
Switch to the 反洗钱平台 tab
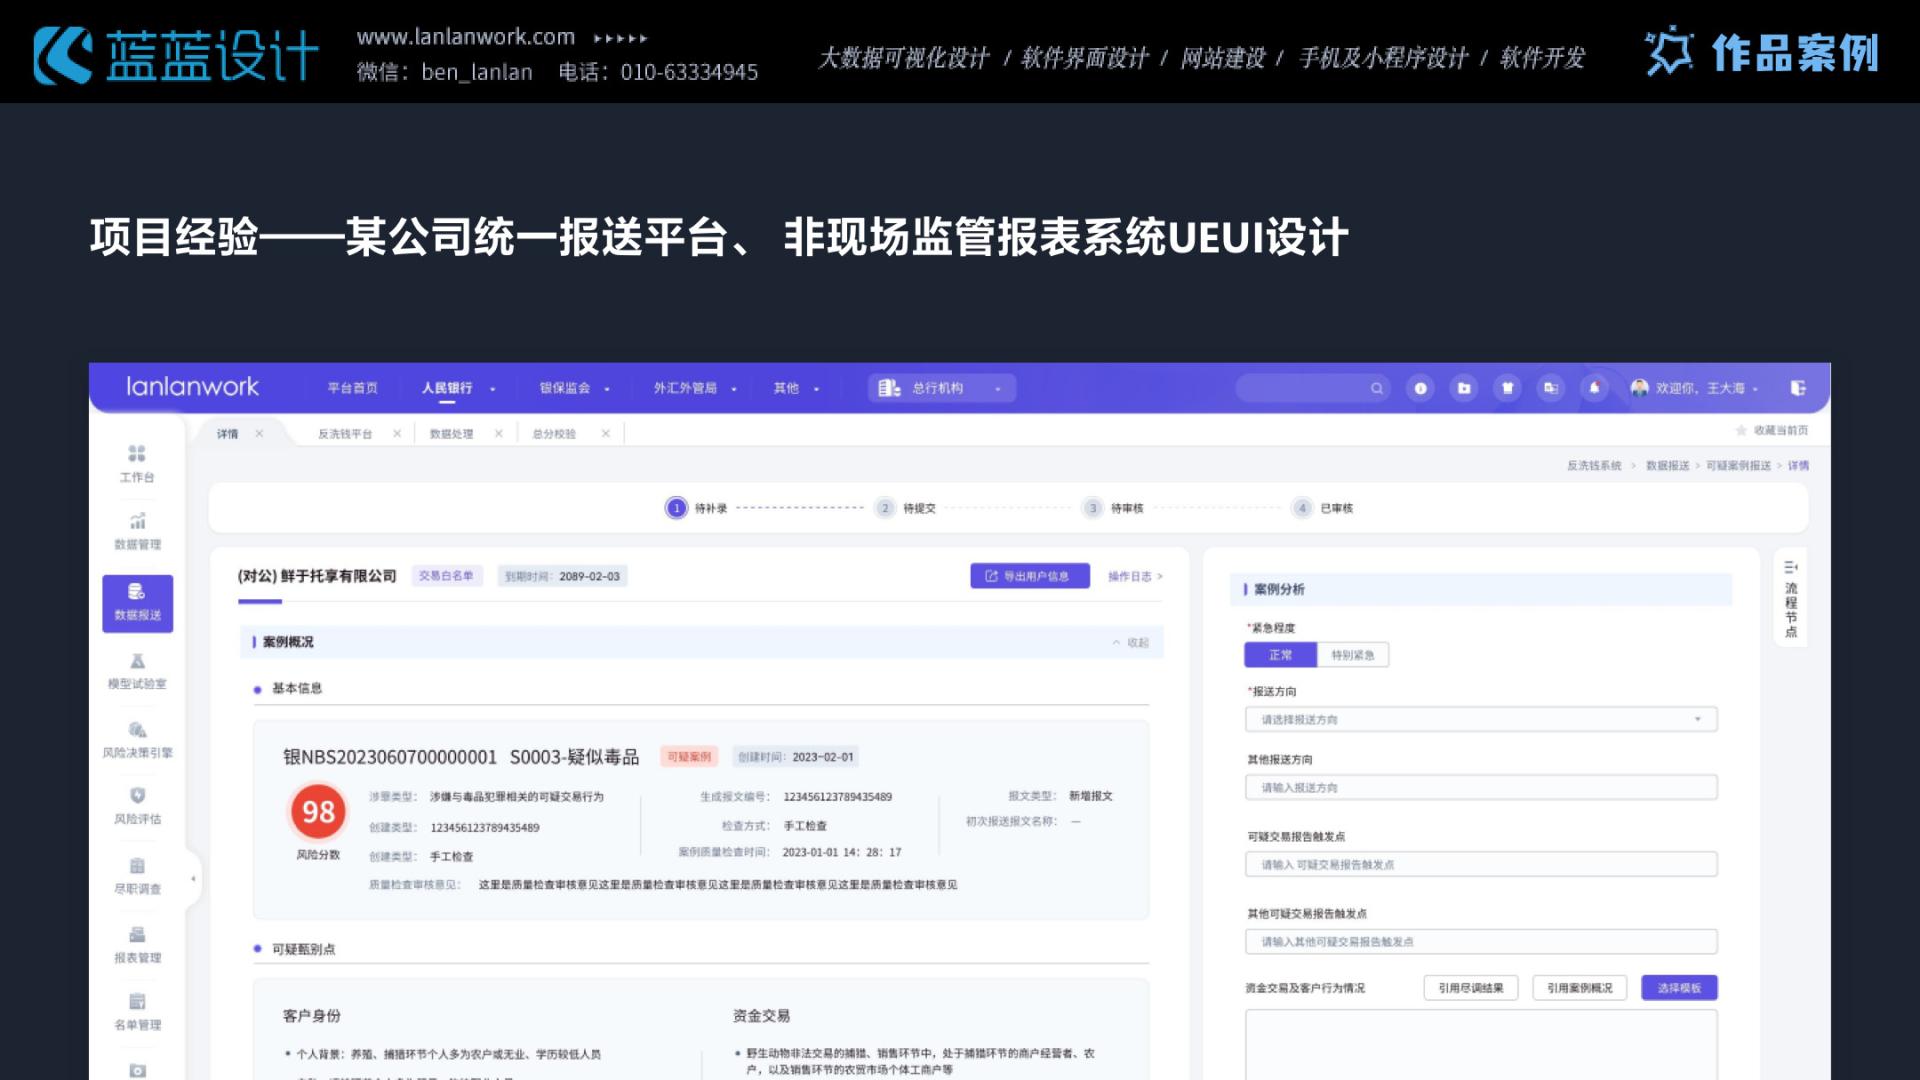pos(345,434)
